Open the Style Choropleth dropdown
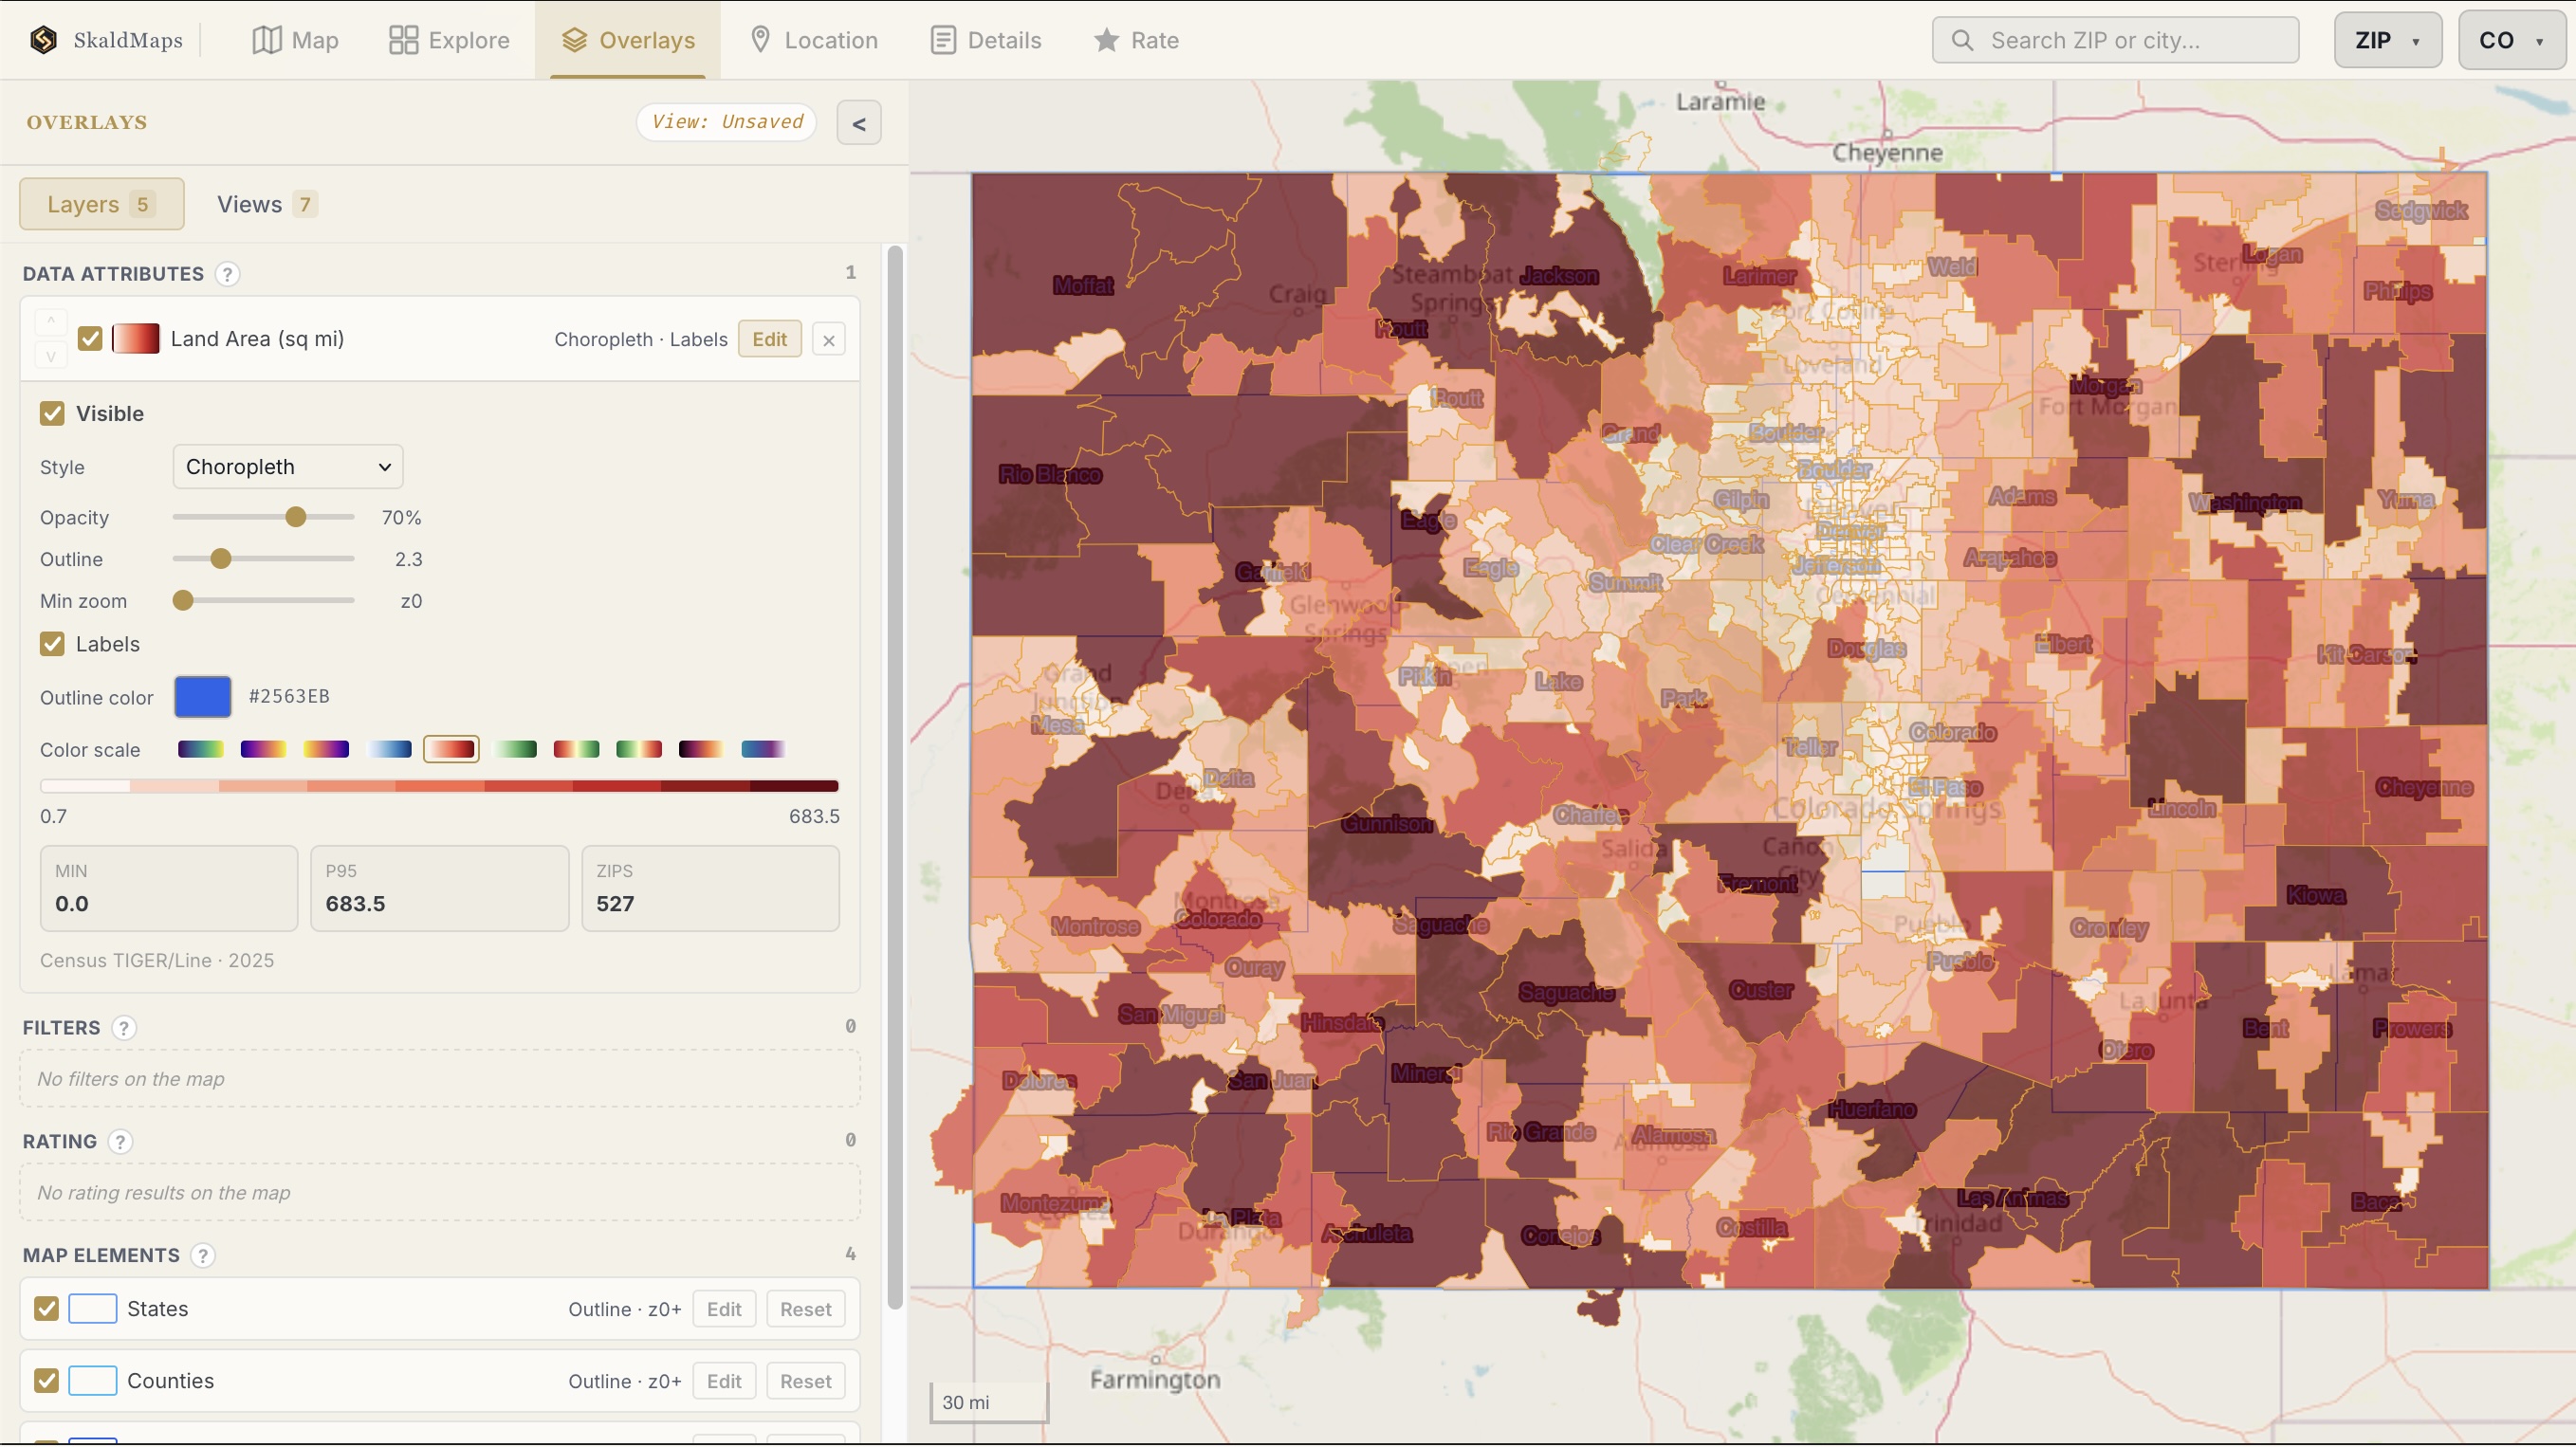 288,467
